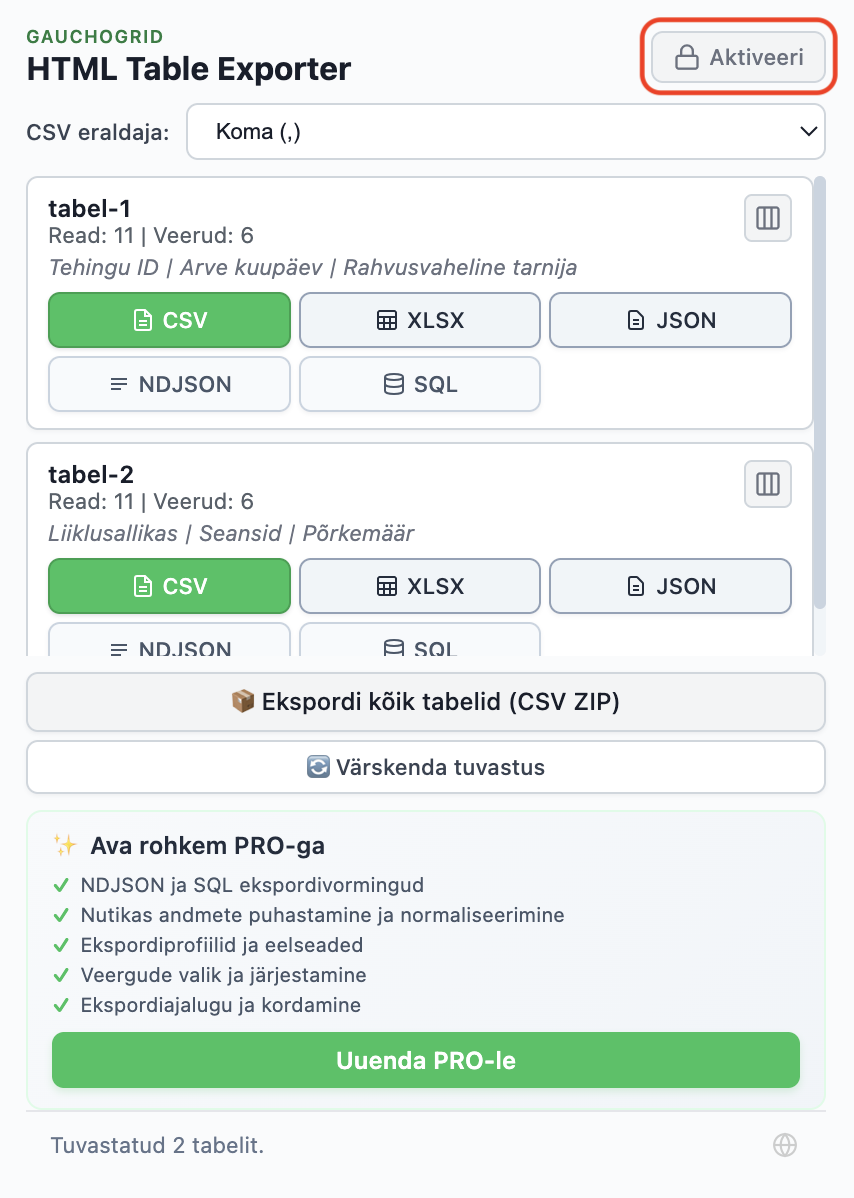Export tabel-1 using NDJSON format
This screenshot has width=854, height=1198.
pyautogui.click(x=169, y=384)
